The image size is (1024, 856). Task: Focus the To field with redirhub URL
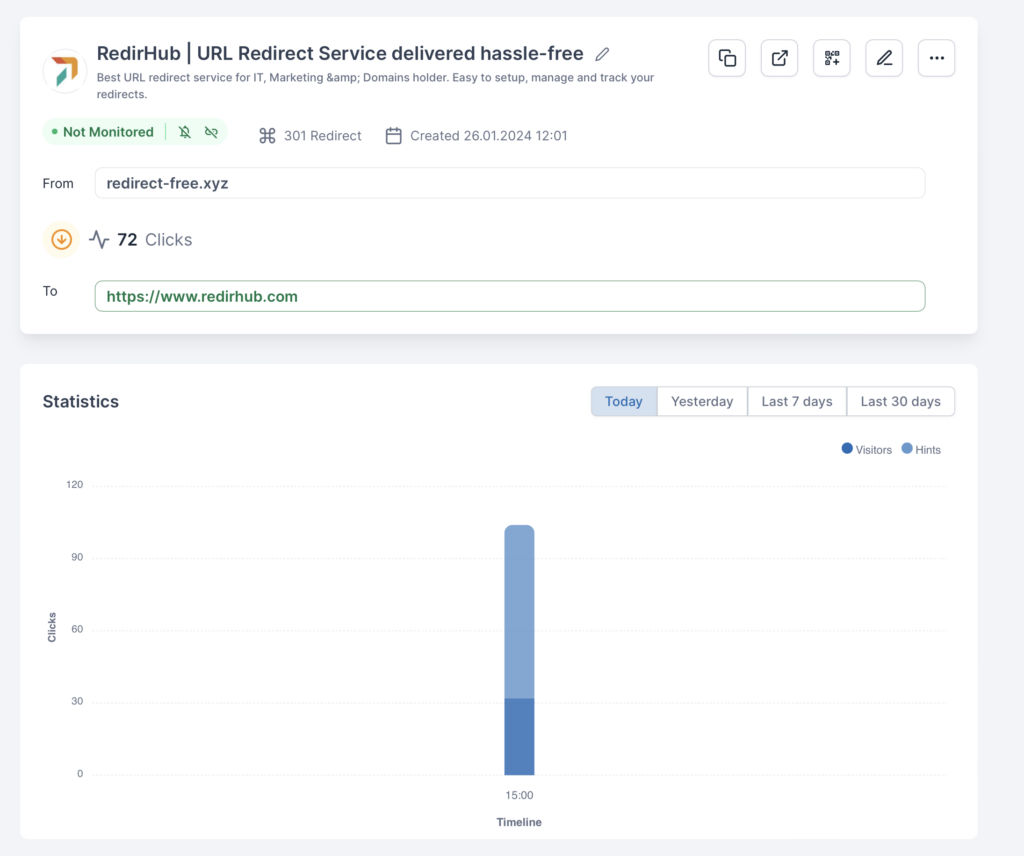[509, 296]
